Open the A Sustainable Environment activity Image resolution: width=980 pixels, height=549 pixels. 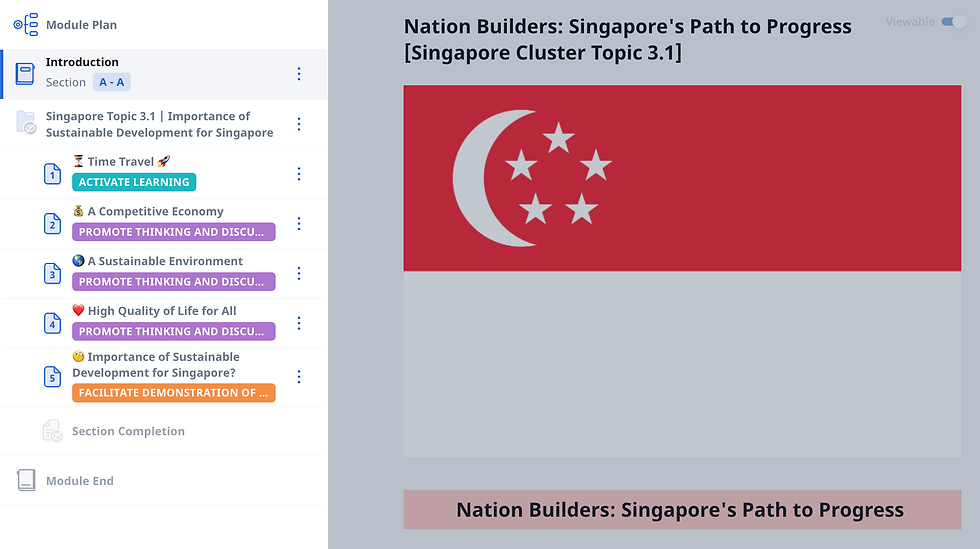pyautogui.click(x=164, y=273)
